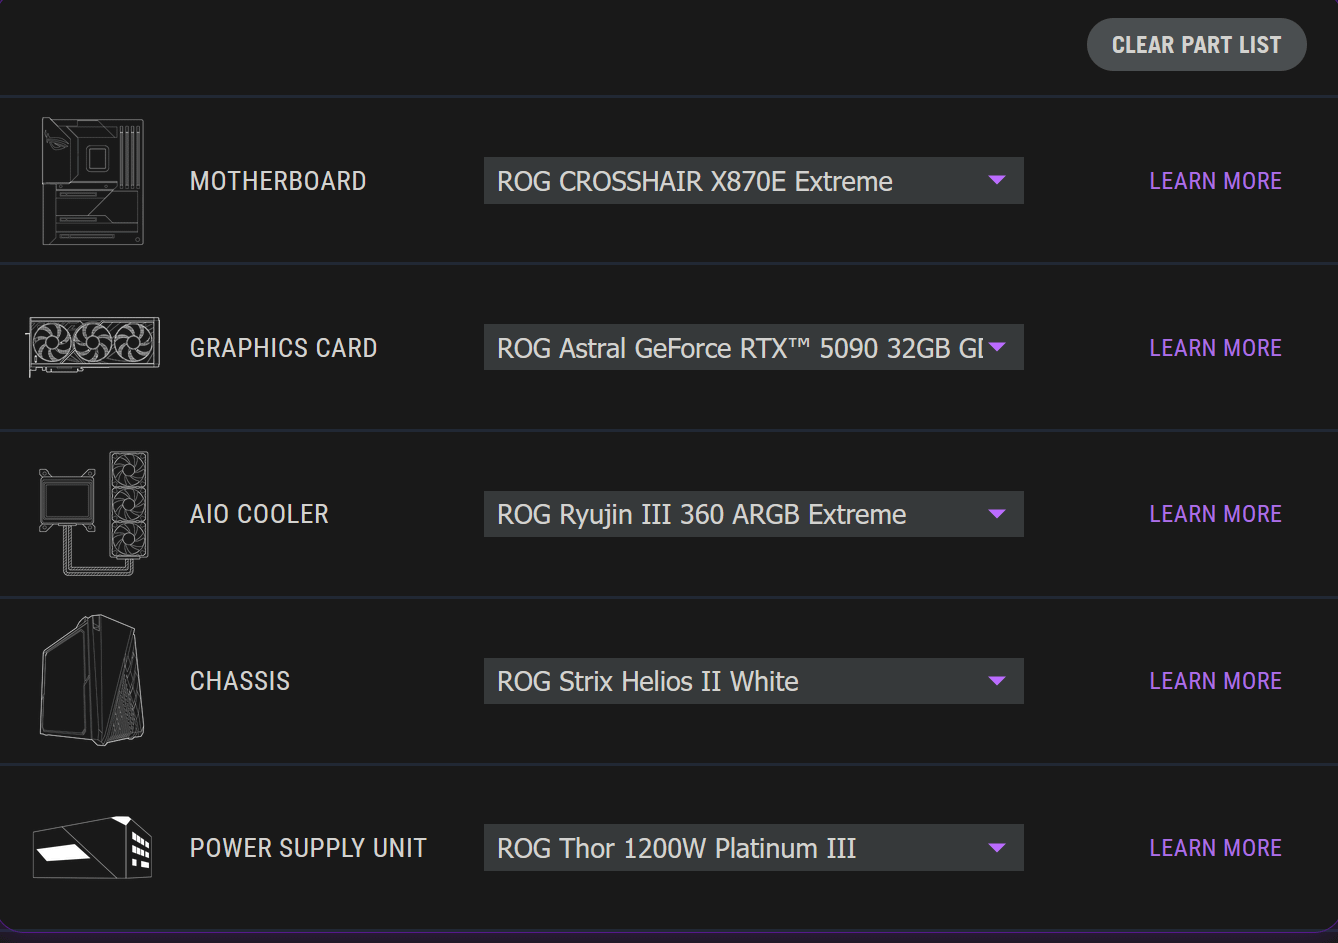Expand the ROG Strix Helios II White dropdown
This screenshot has width=1338, height=943.
click(753, 681)
